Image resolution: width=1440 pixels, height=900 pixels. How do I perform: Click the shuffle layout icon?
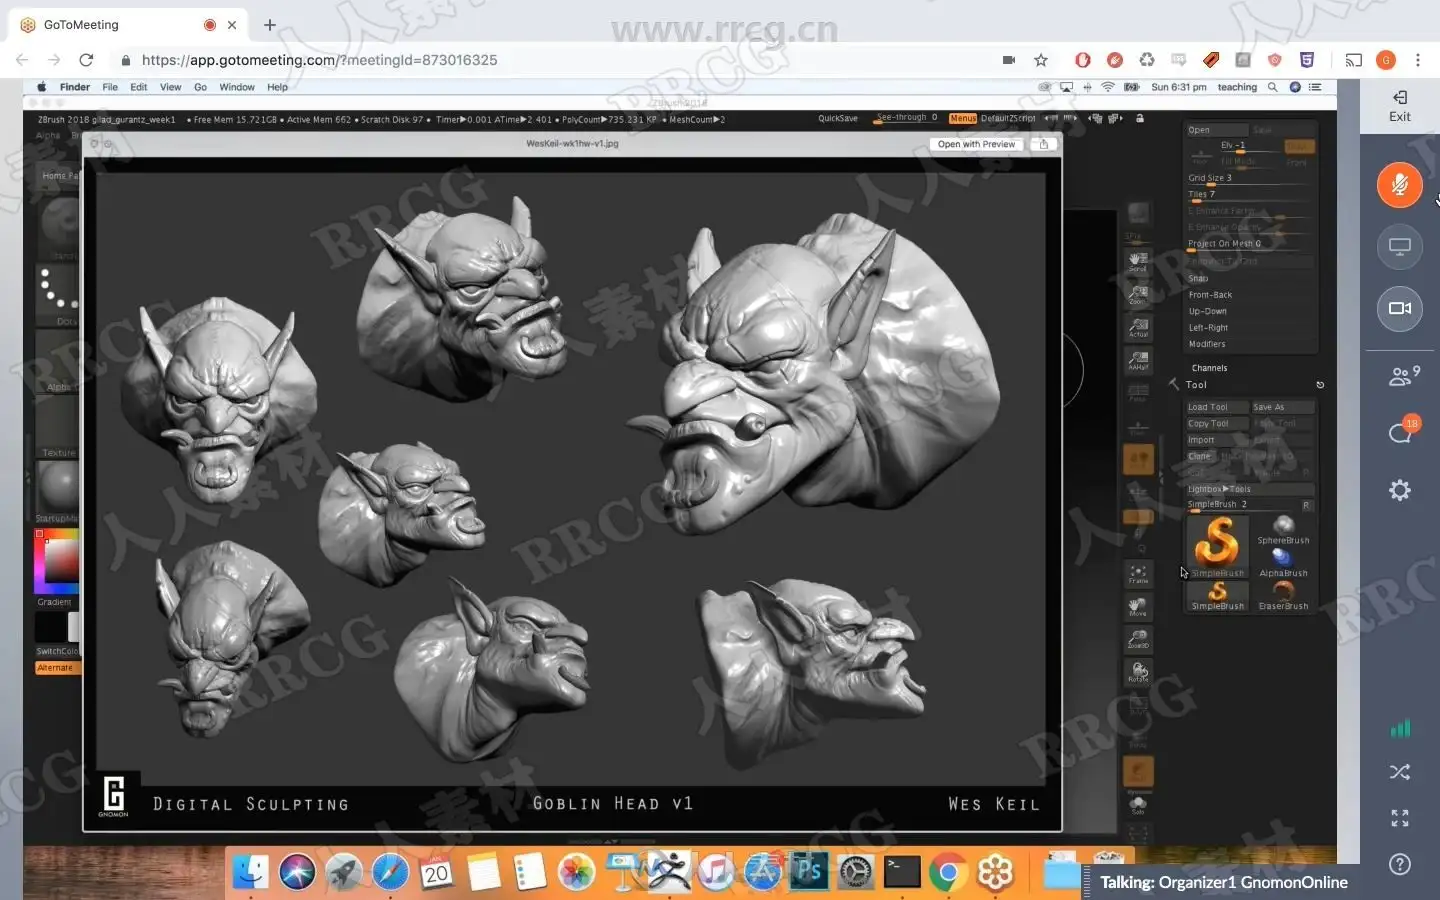point(1400,772)
